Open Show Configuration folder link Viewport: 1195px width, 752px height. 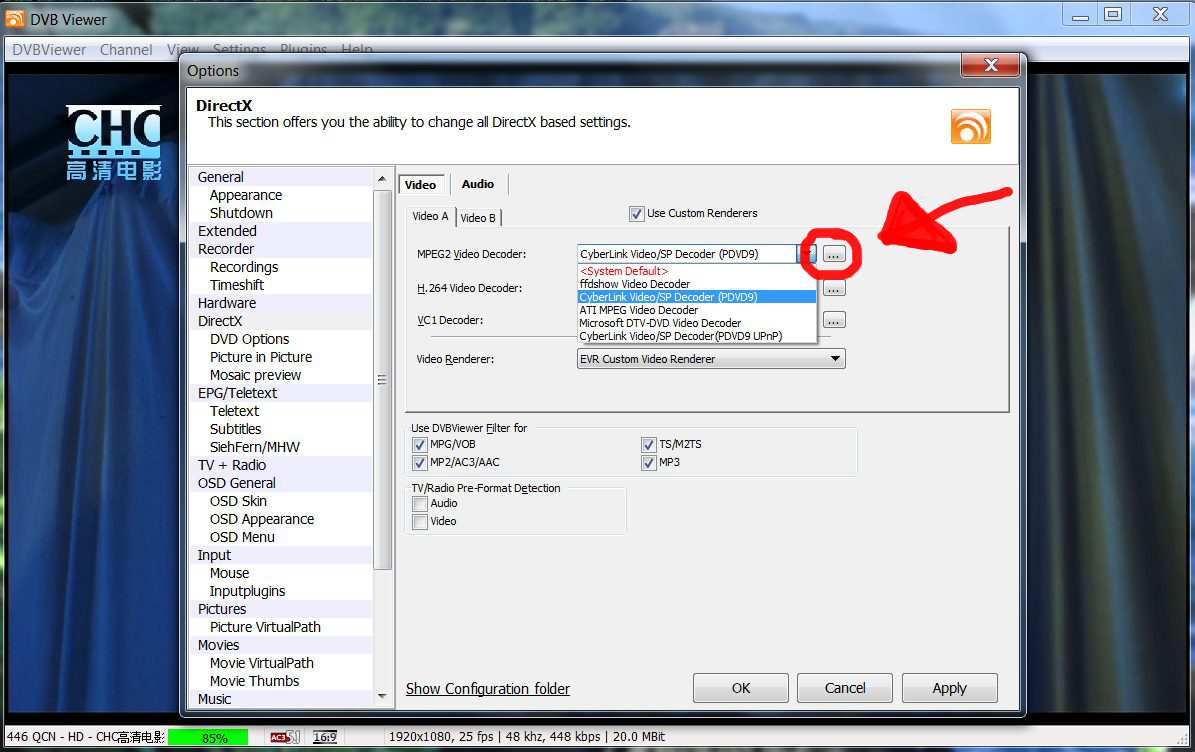click(488, 689)
